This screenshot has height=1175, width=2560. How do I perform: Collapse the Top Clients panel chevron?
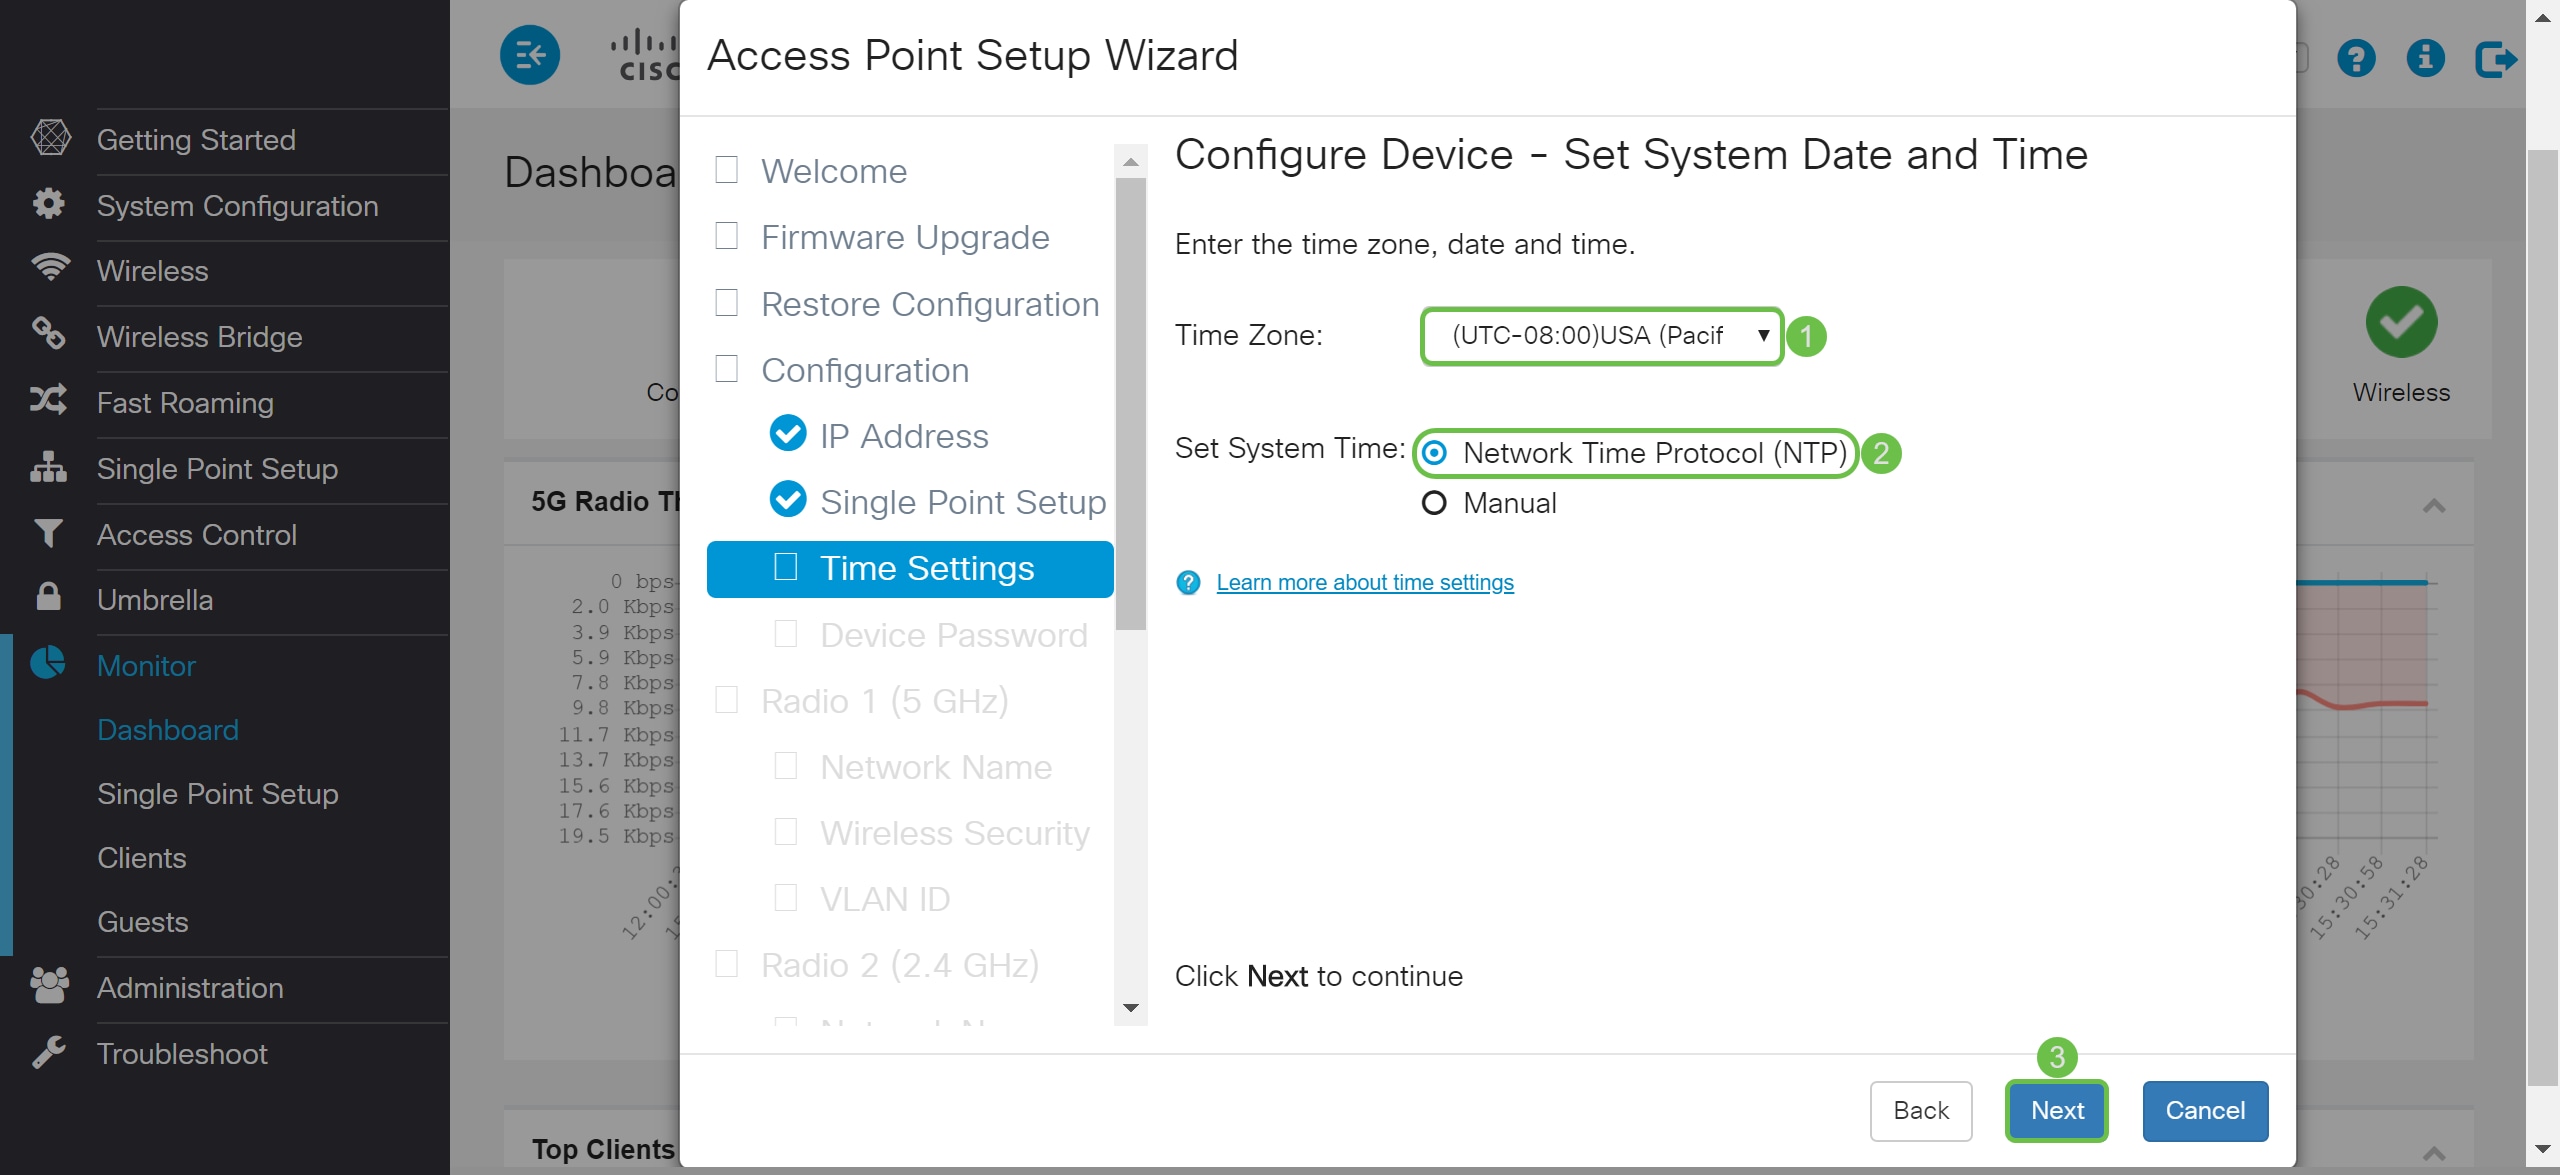(2434, 1154)
